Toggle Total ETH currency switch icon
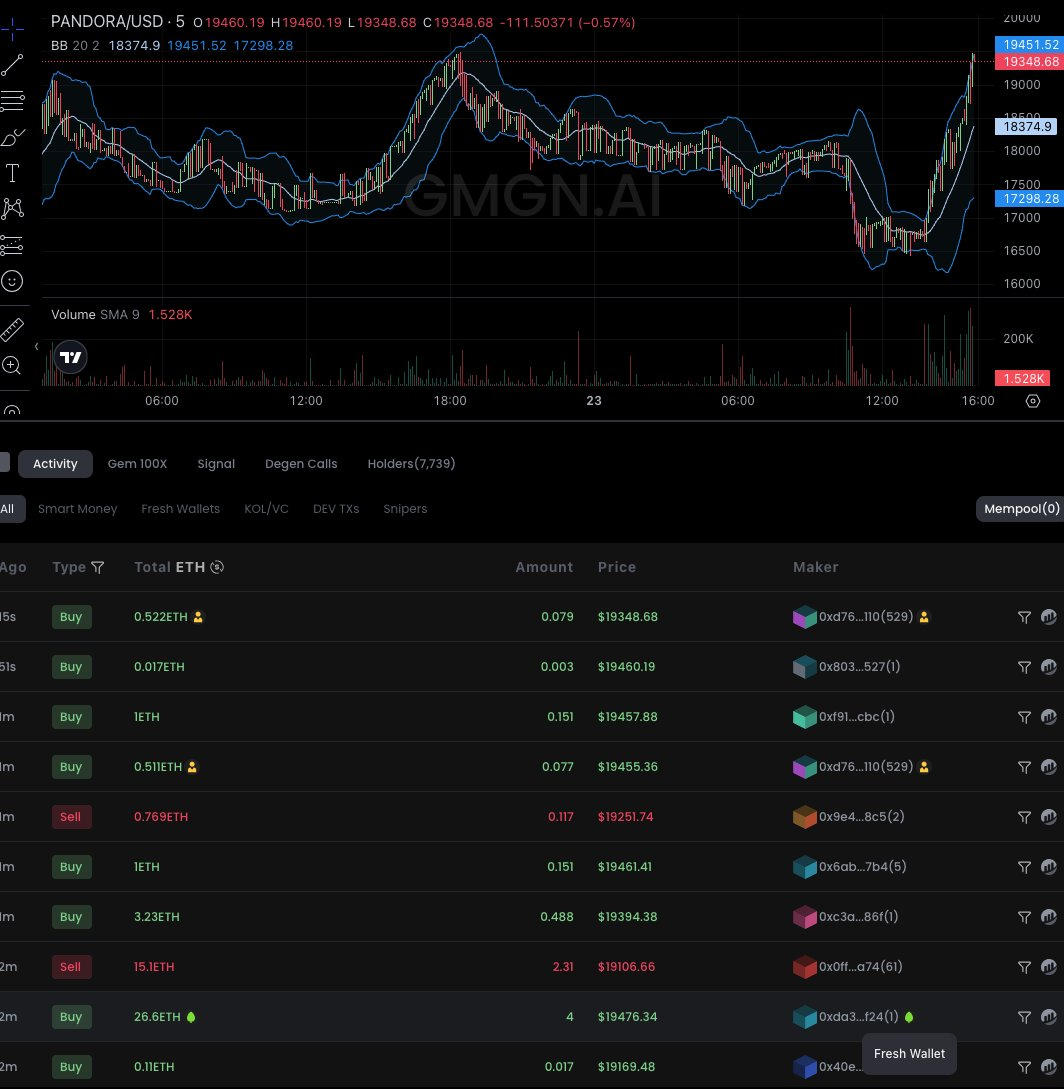Viewport: 1064px width, 1089px height. tap(217, 567)
